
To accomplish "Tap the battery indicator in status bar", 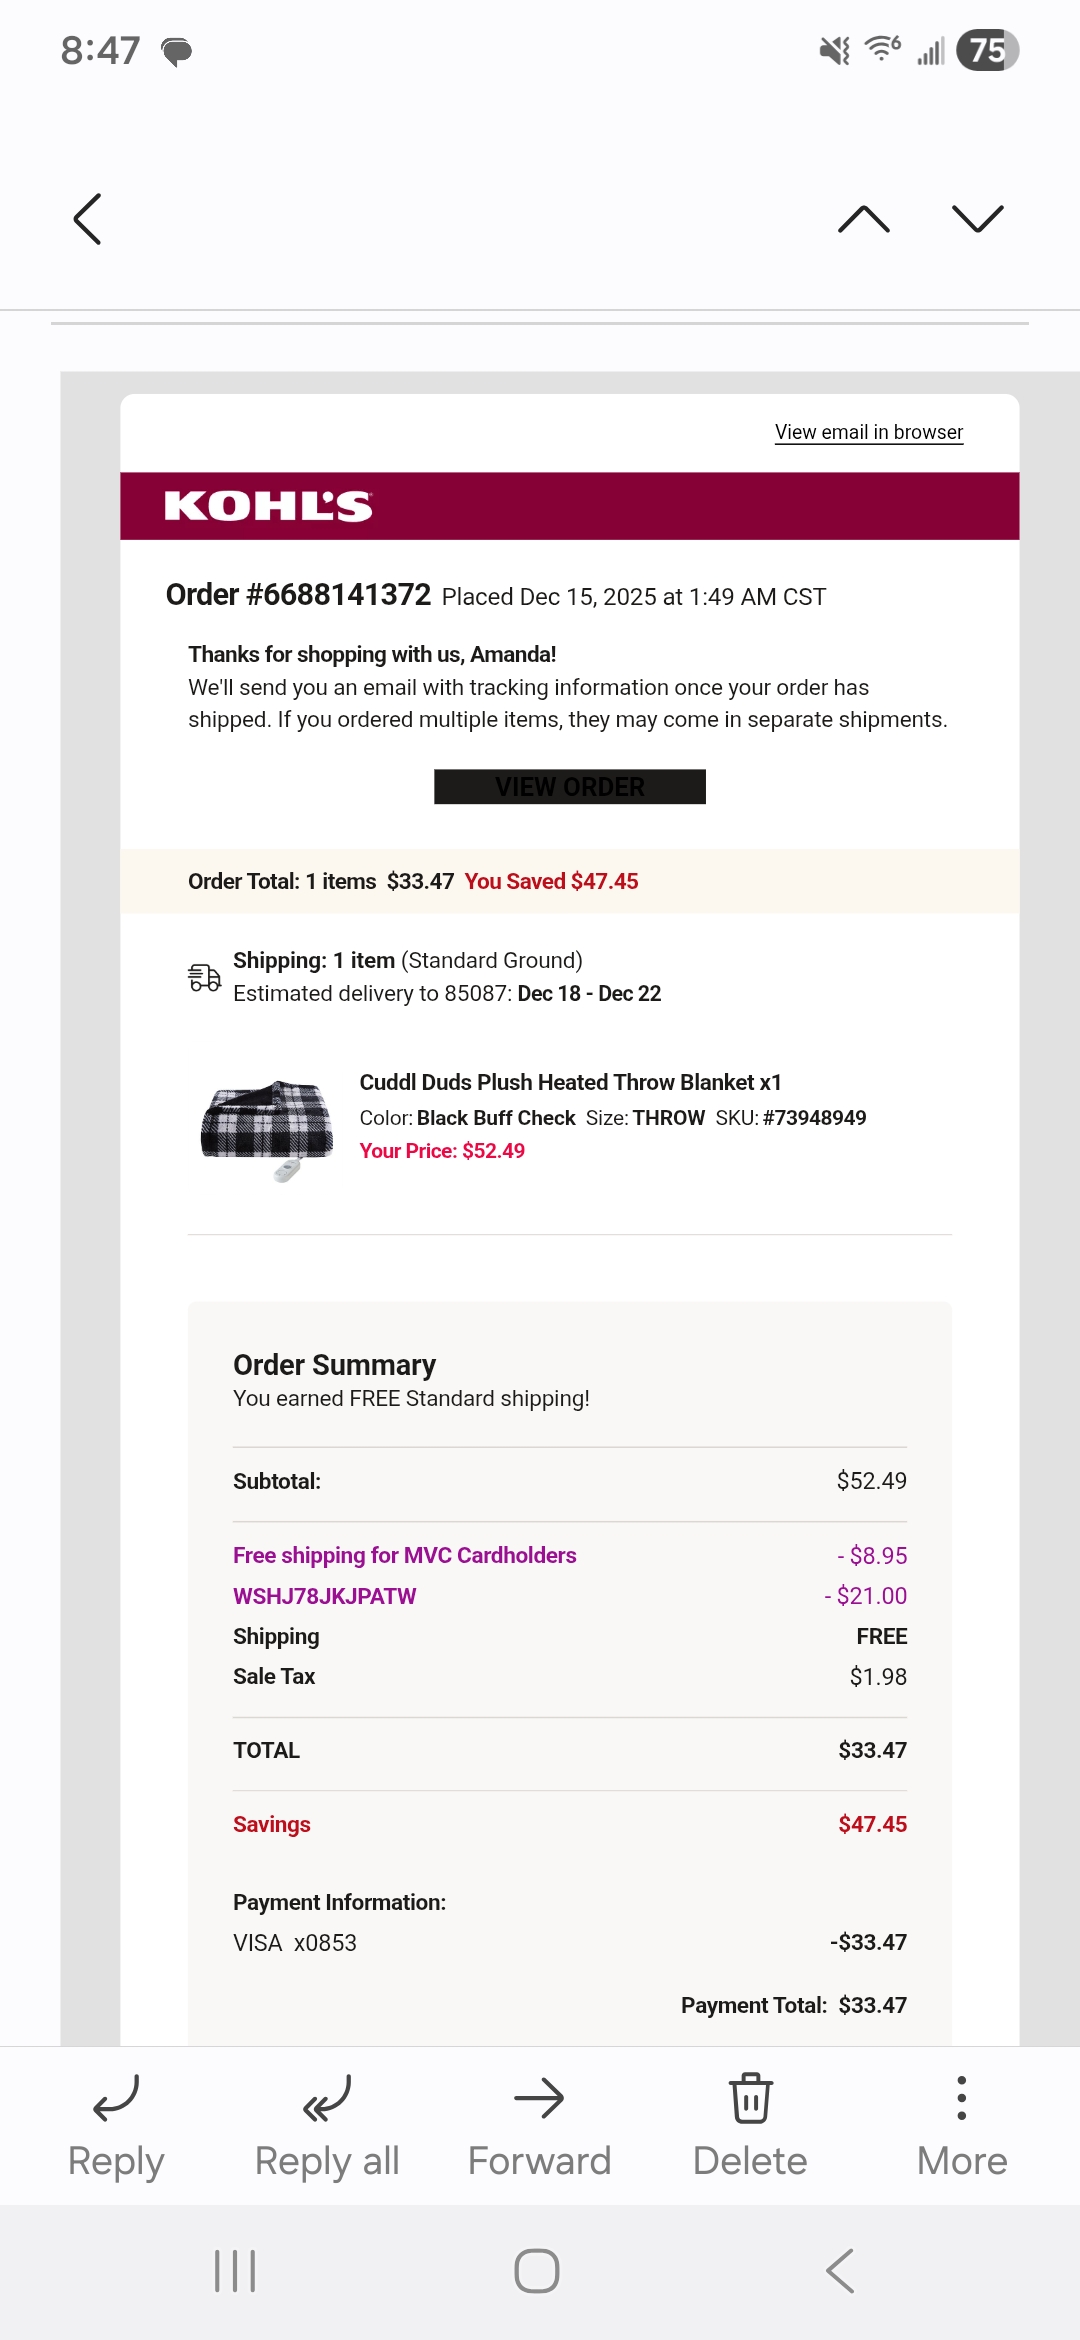I will (987, 50).
